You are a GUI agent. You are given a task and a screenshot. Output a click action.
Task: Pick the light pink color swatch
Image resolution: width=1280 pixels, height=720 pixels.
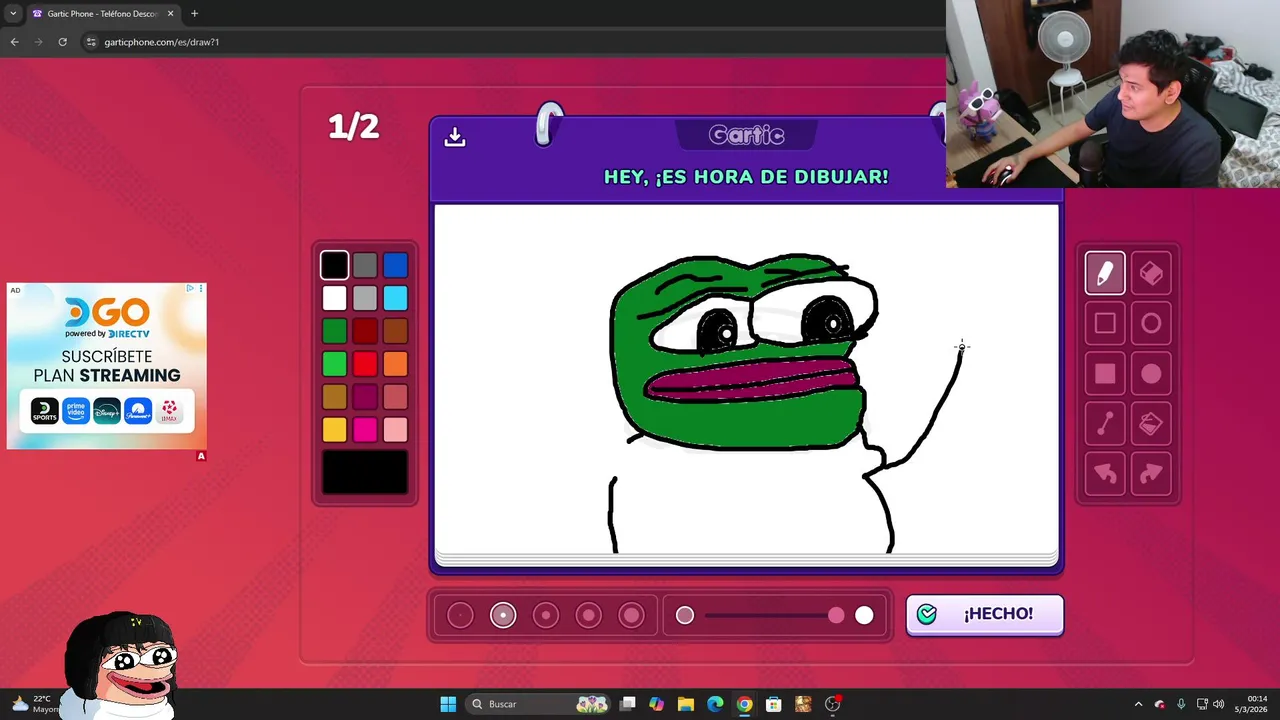click(x=395, y=430)
